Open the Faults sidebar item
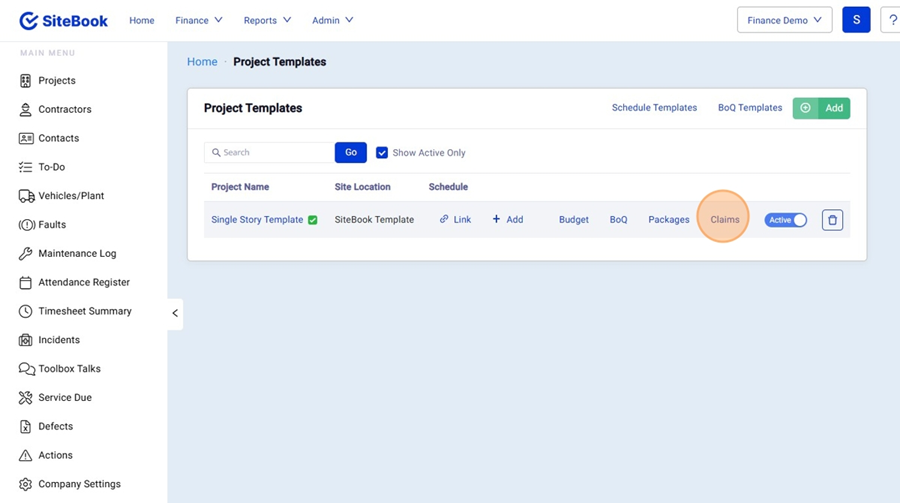900x503 pixels. [x=52, y=225]
